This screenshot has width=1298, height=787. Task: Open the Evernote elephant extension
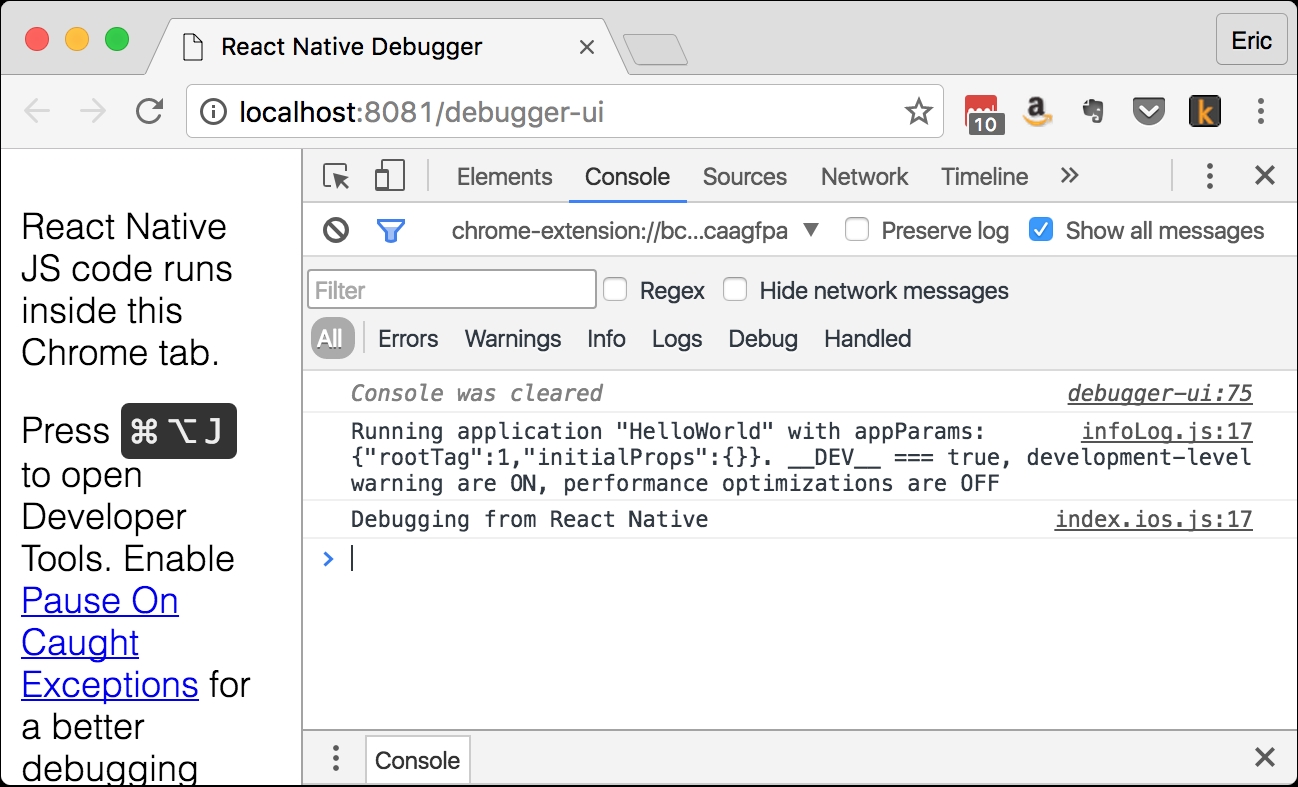point(1093,111)
